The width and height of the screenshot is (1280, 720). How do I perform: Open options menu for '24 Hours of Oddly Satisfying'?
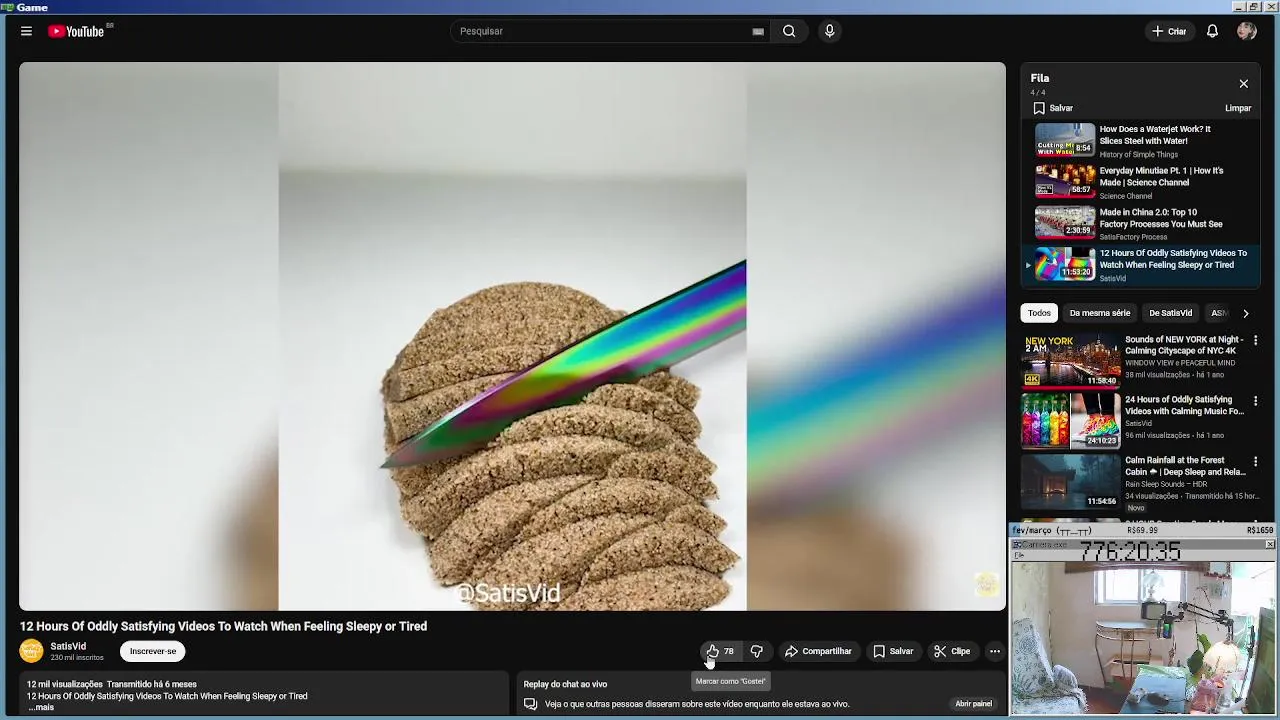point(1255,401)
